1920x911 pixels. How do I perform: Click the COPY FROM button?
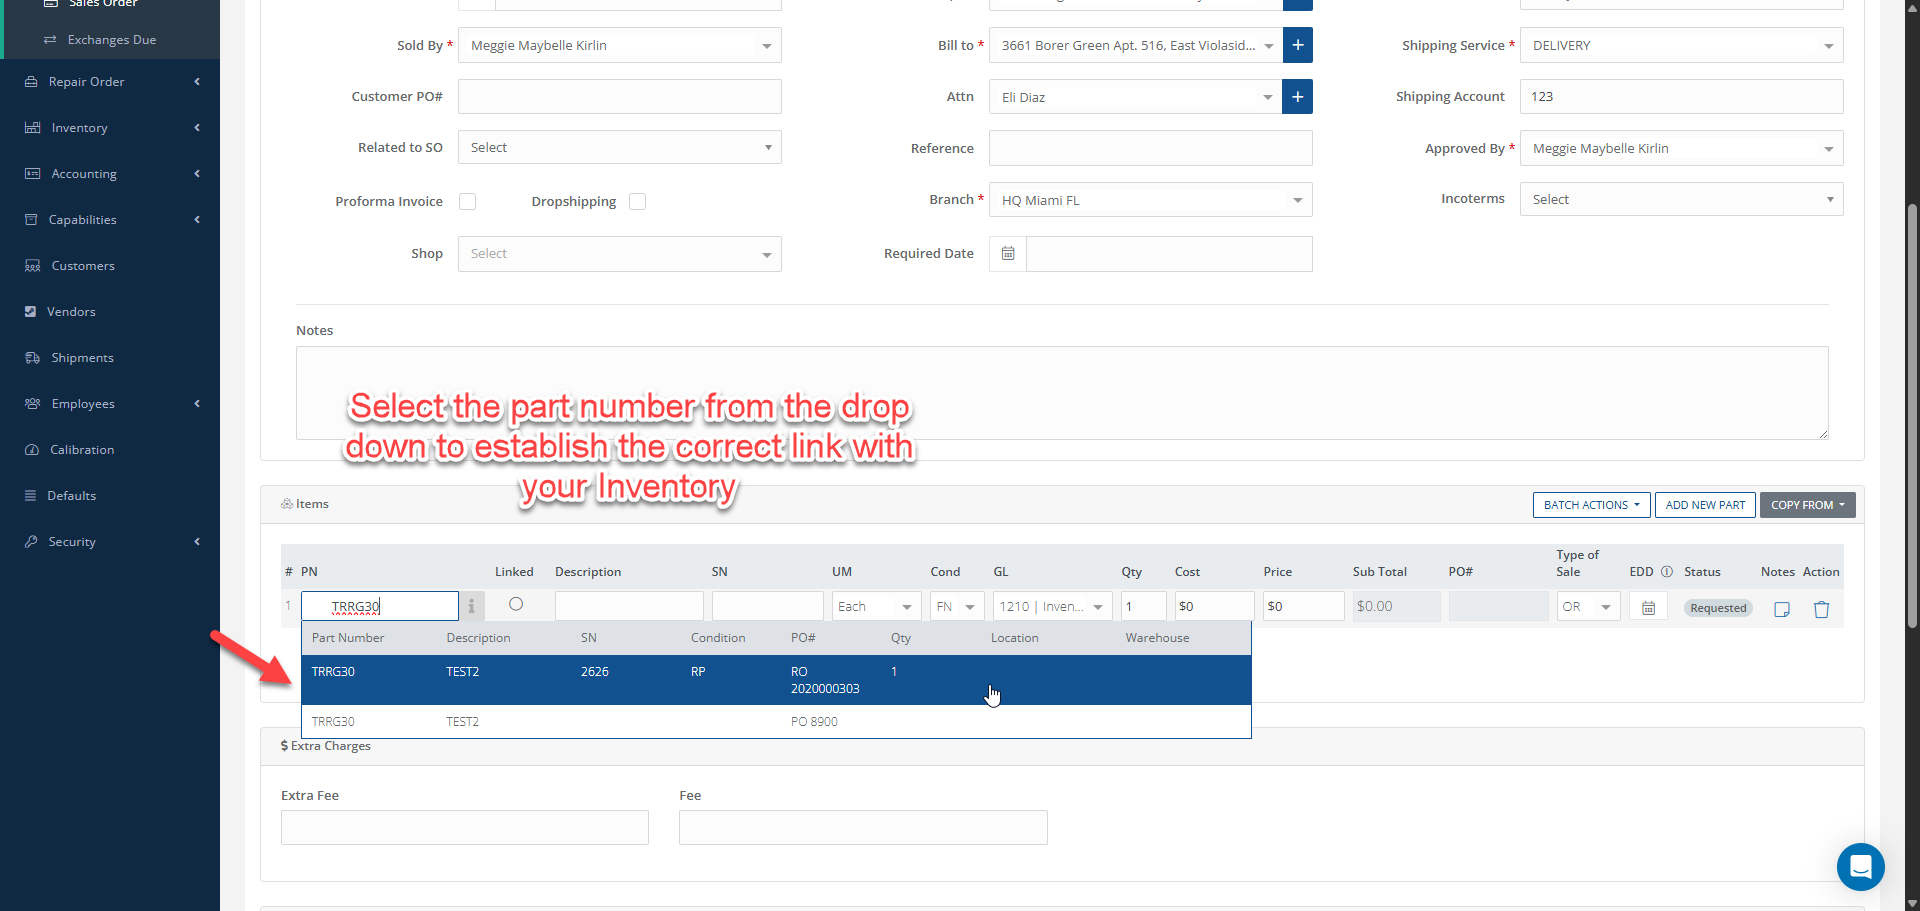1807,505
